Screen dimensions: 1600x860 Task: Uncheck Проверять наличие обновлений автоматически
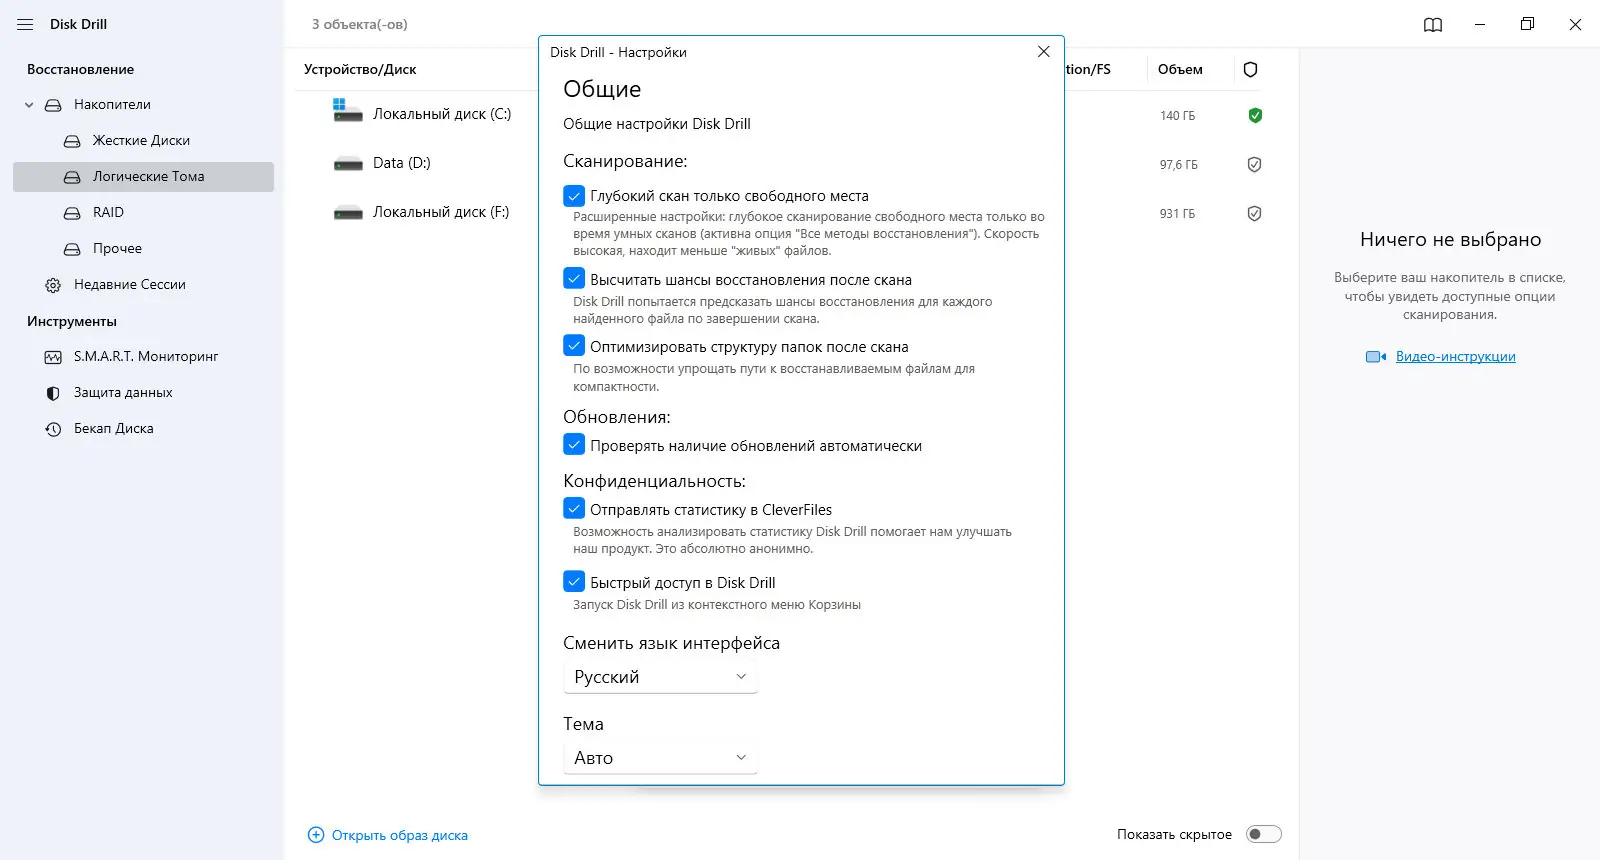click(574, 444)
